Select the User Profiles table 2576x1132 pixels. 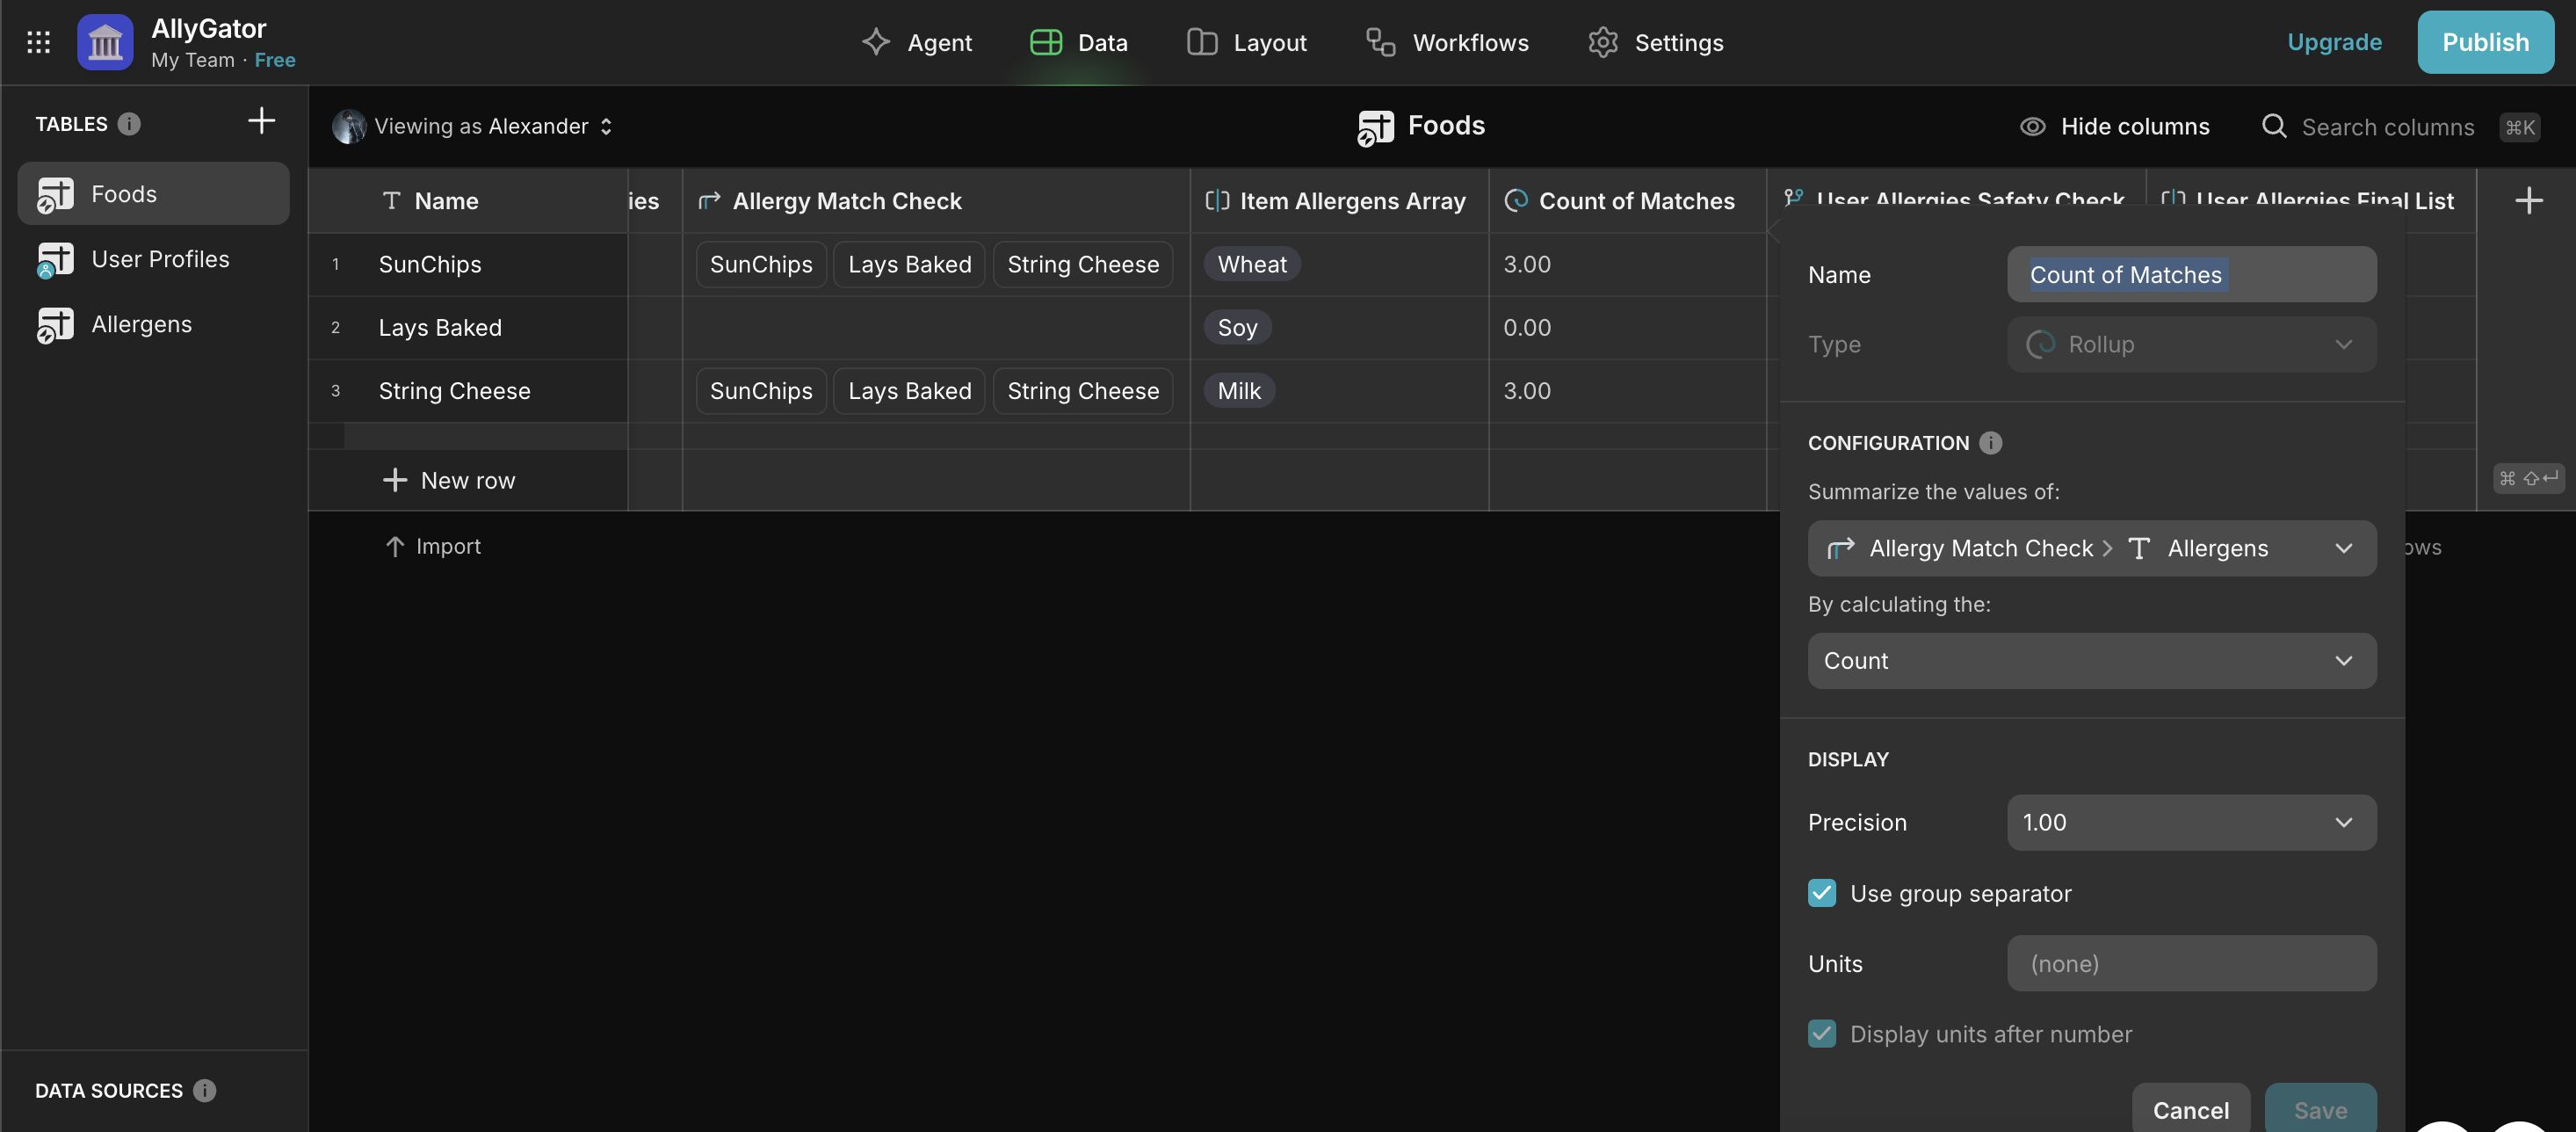(x=159, y=259)
